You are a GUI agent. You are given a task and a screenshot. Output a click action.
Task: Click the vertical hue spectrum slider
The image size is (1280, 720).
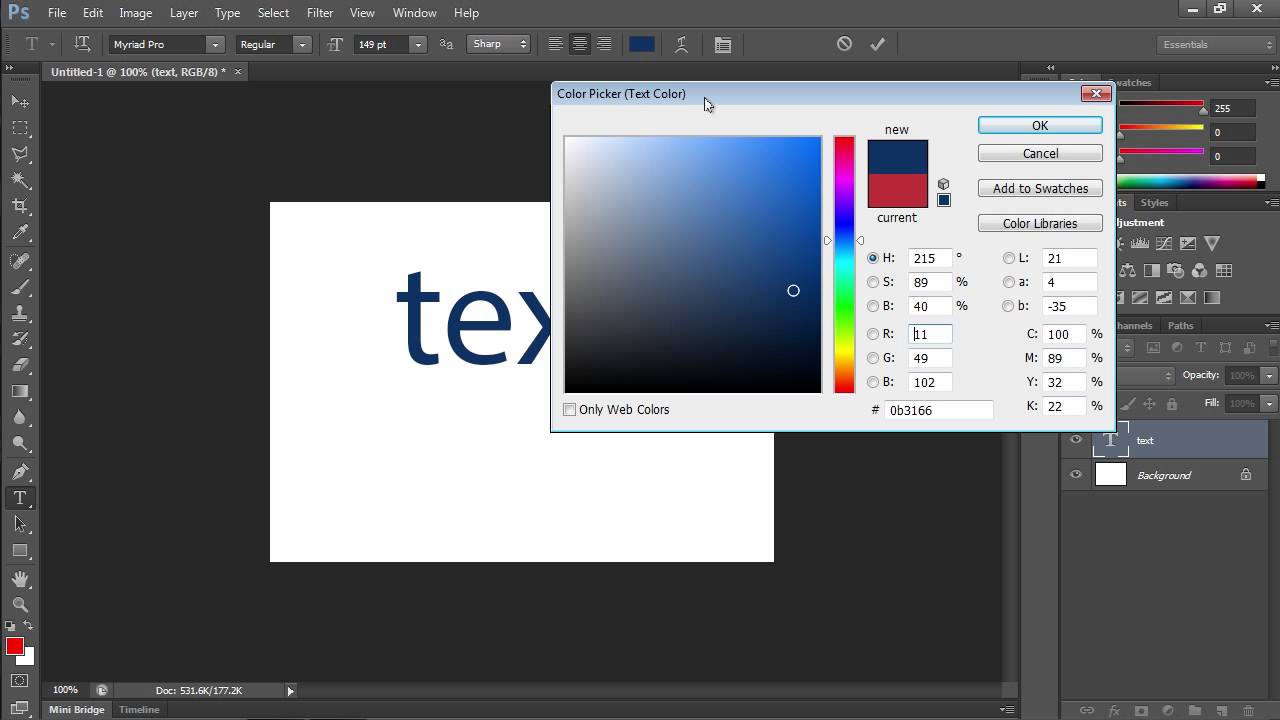click(844, 265)
